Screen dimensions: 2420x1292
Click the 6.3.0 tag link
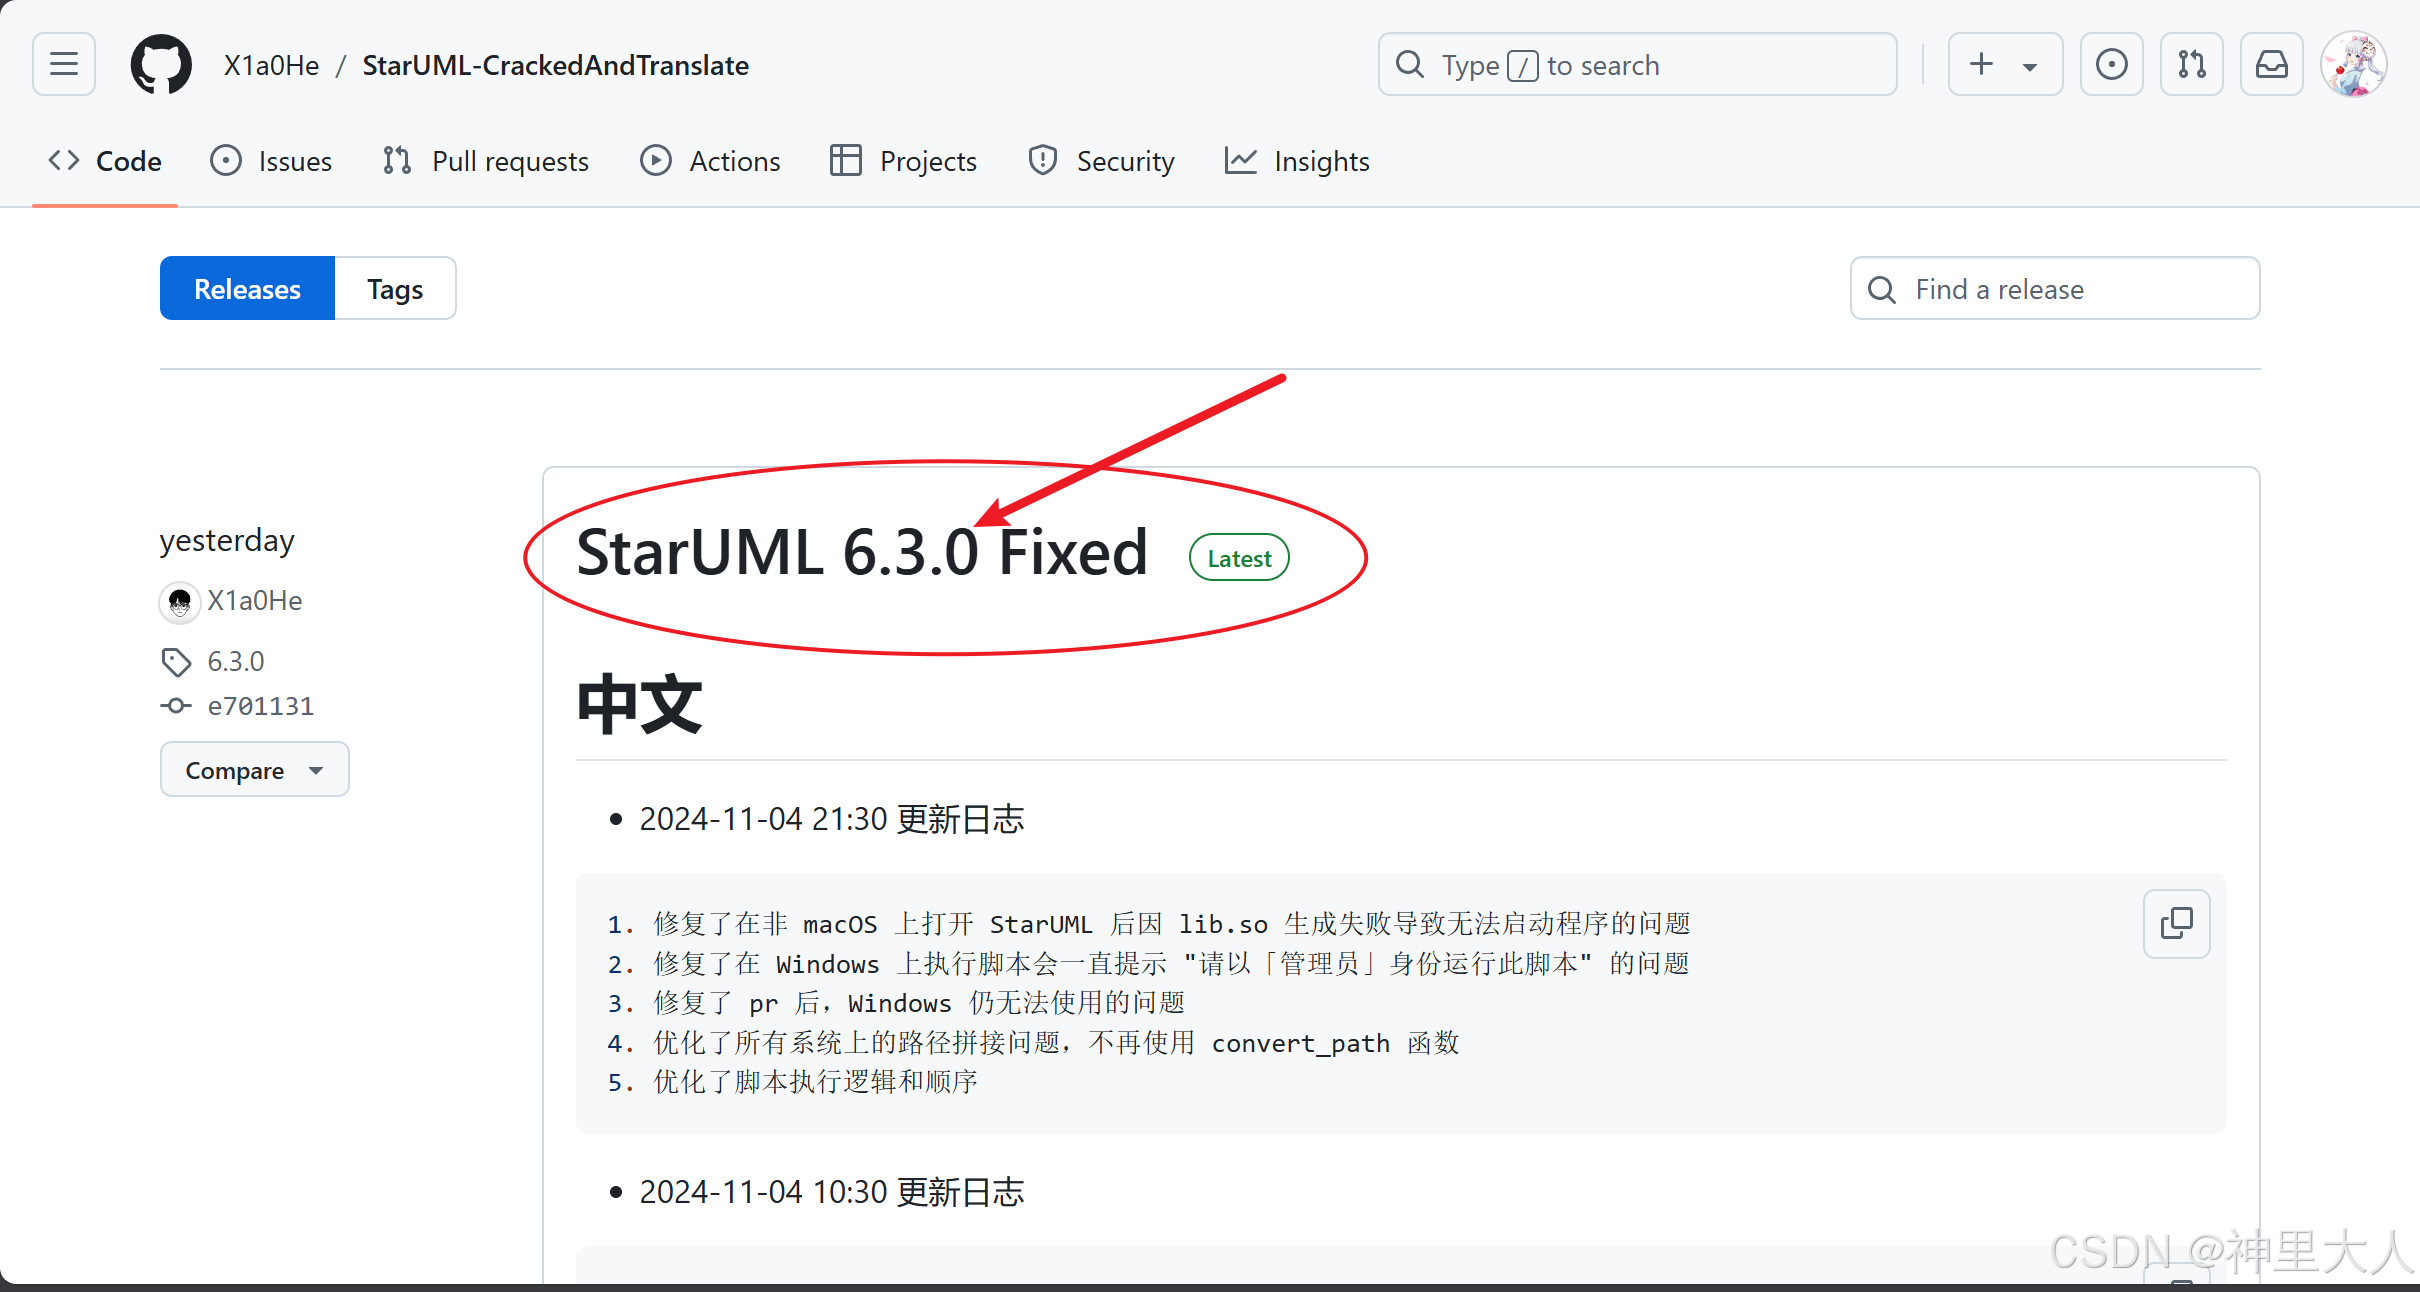point(235,661)
